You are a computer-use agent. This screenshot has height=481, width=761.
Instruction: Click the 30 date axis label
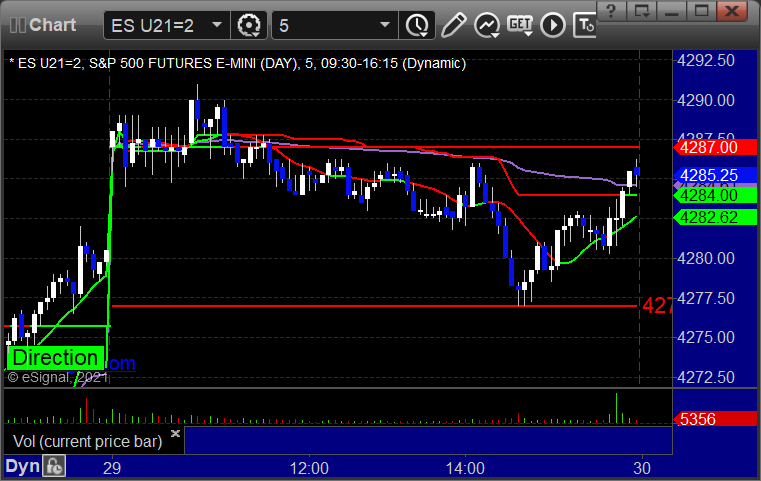[x=642, y=468]
